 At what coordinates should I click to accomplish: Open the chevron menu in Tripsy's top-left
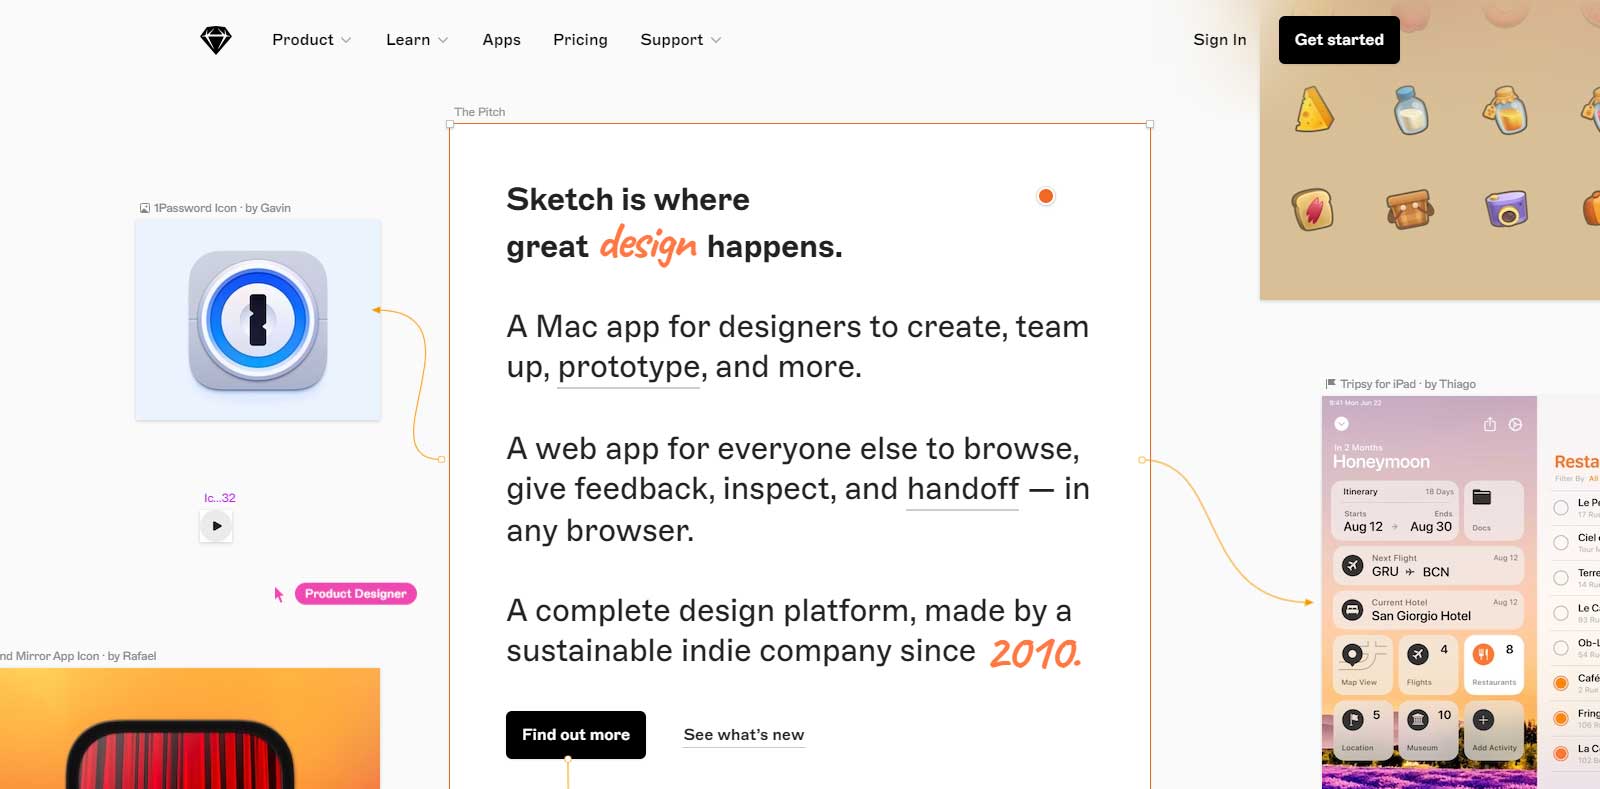1341,424
